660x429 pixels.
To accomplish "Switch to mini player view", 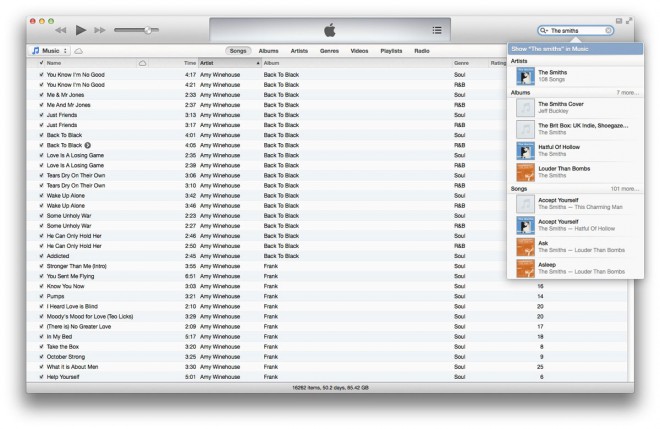I will [x=620, y=20].
